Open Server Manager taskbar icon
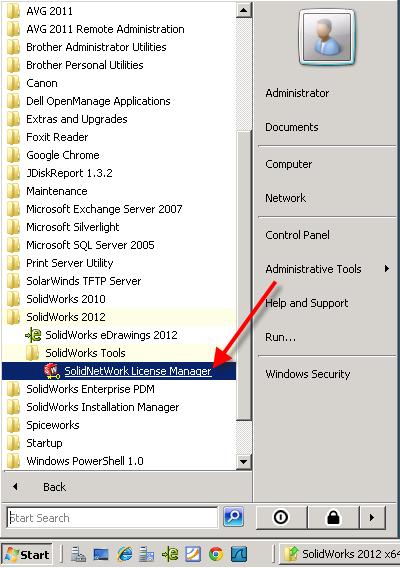The height and width of the screenshot is (568, 400). pos(78,554)
